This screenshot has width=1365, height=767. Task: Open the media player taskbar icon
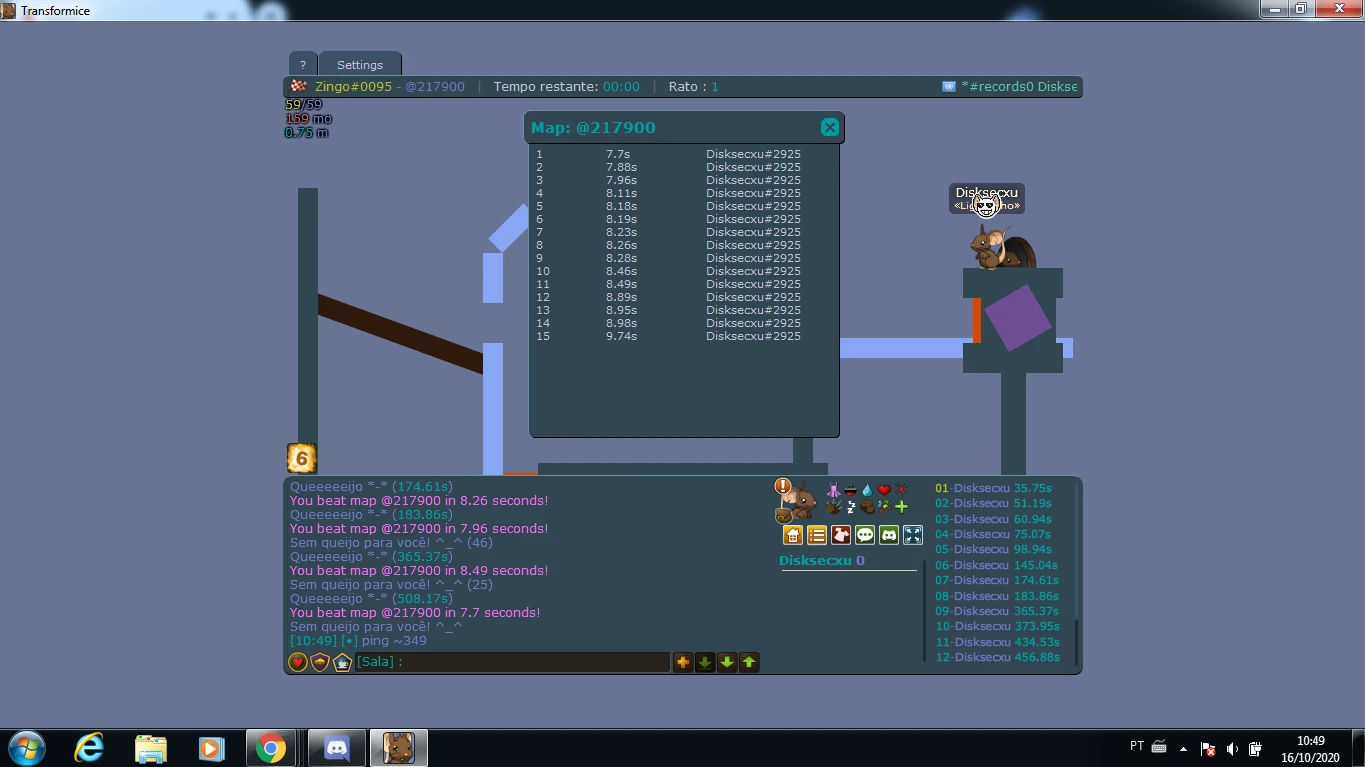point(211,748)
